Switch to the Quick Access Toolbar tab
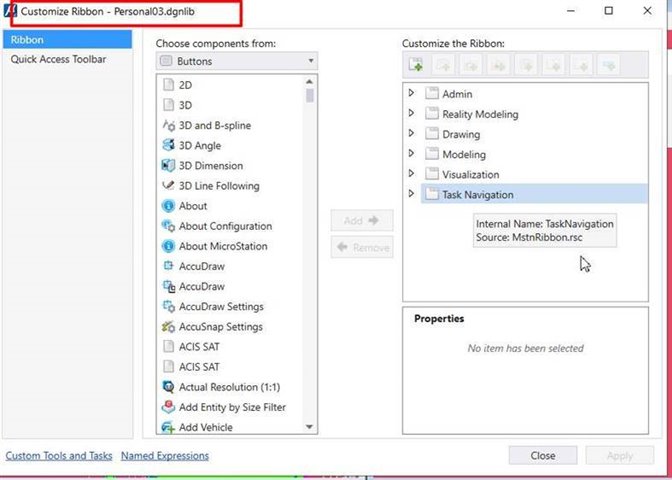Viewport: 672px width, 480px height. (x=58, y=59)
